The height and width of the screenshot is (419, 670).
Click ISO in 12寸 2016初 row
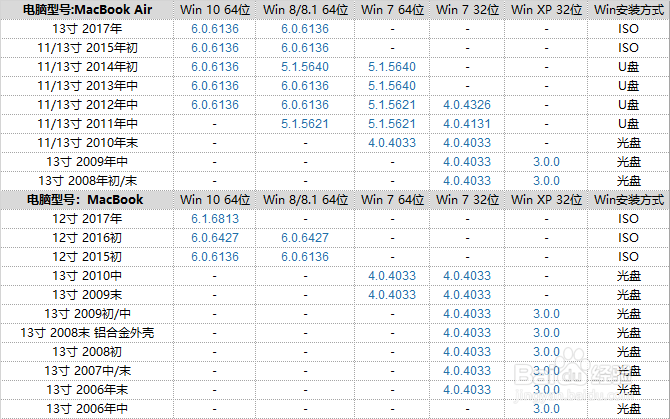tap(629, 238)
